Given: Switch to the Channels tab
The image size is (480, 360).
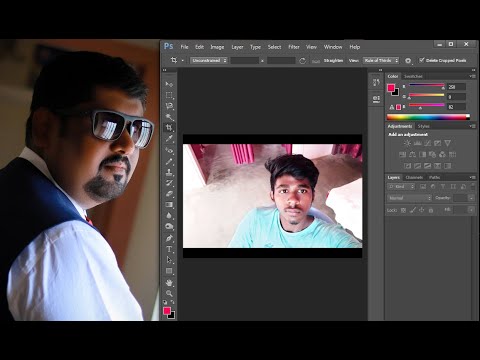Looking at the screenshot, I should click(414, 177).
